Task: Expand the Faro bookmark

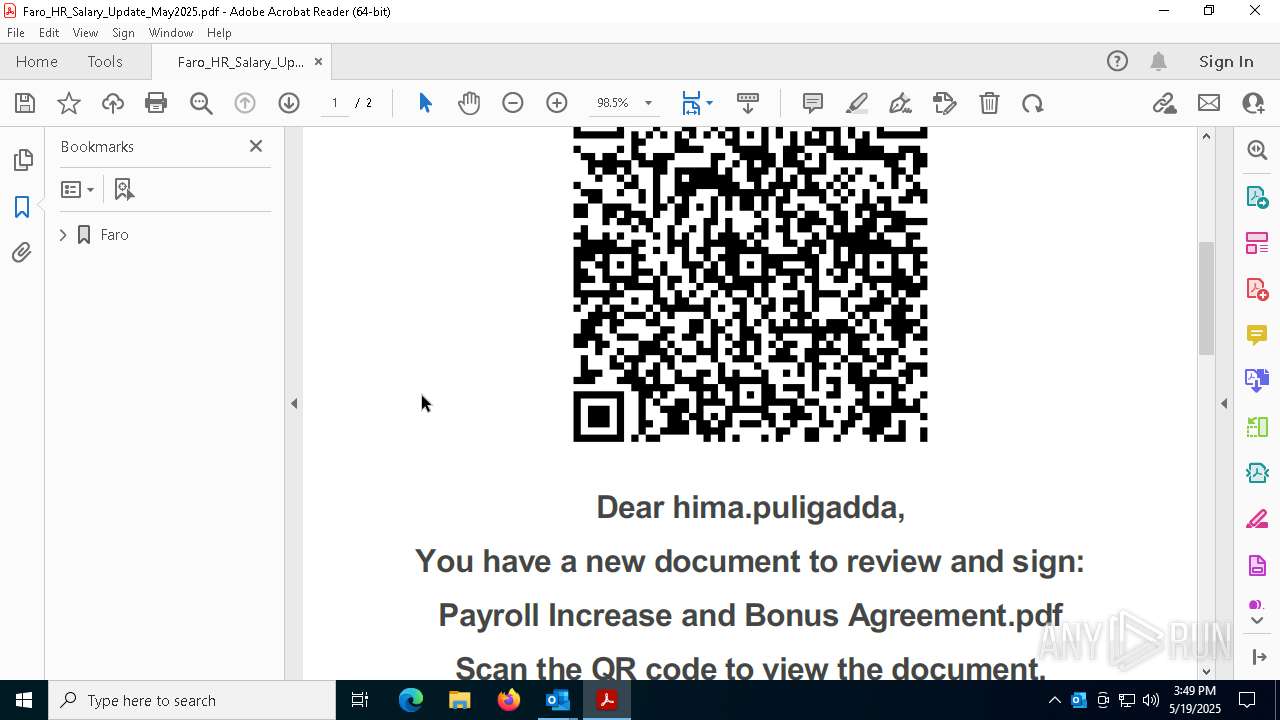Action: click(63, 235)
